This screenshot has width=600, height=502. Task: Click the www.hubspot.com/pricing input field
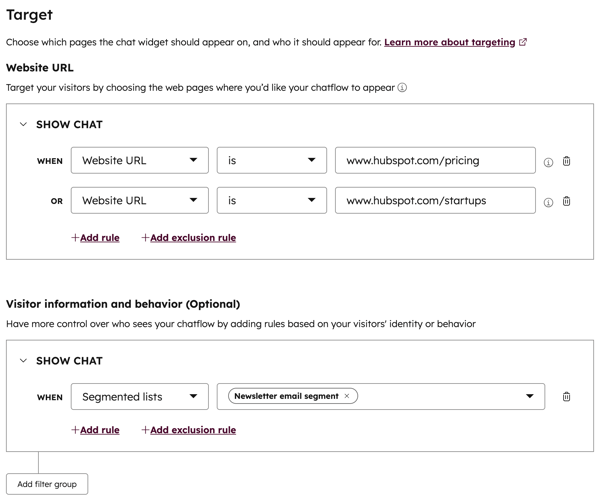pos(435,161)
